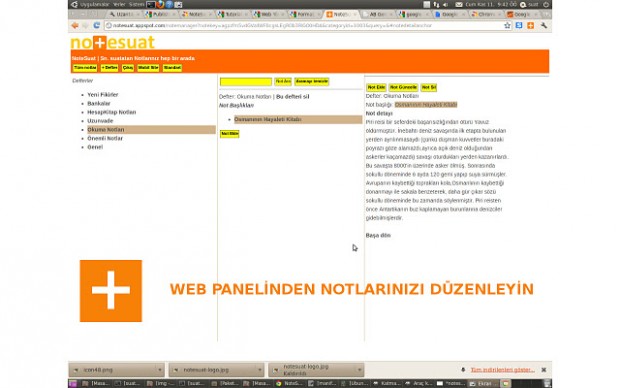Click the Standart button
The width and height of the screenshot is (620, 388).
(x=172, y=68)
